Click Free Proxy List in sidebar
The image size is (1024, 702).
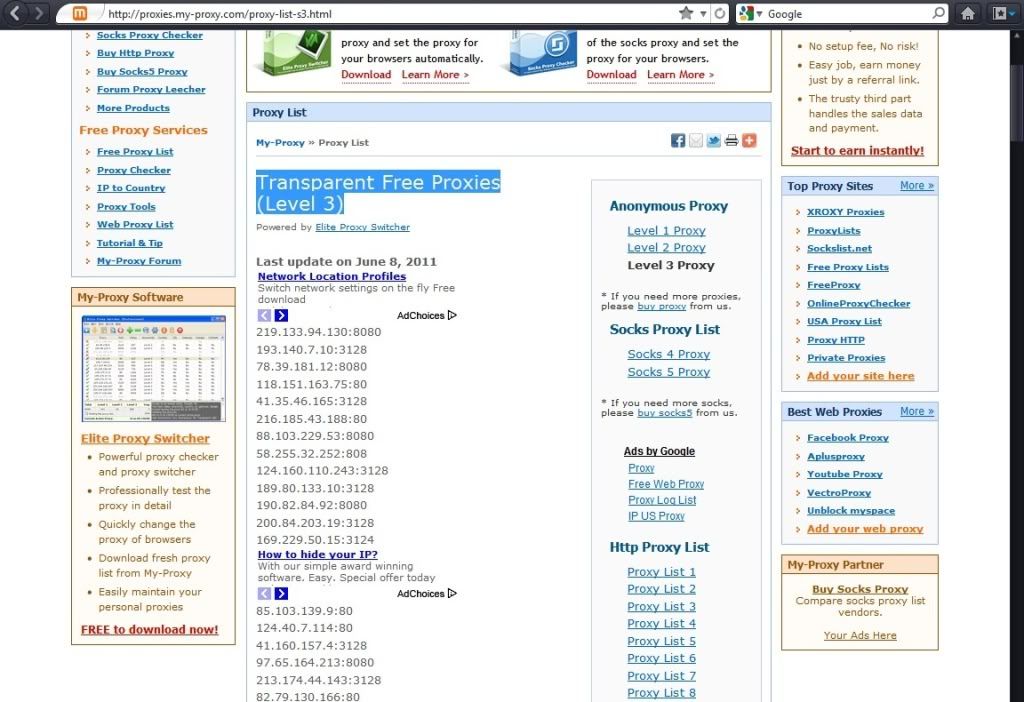[x=135, y=152]
